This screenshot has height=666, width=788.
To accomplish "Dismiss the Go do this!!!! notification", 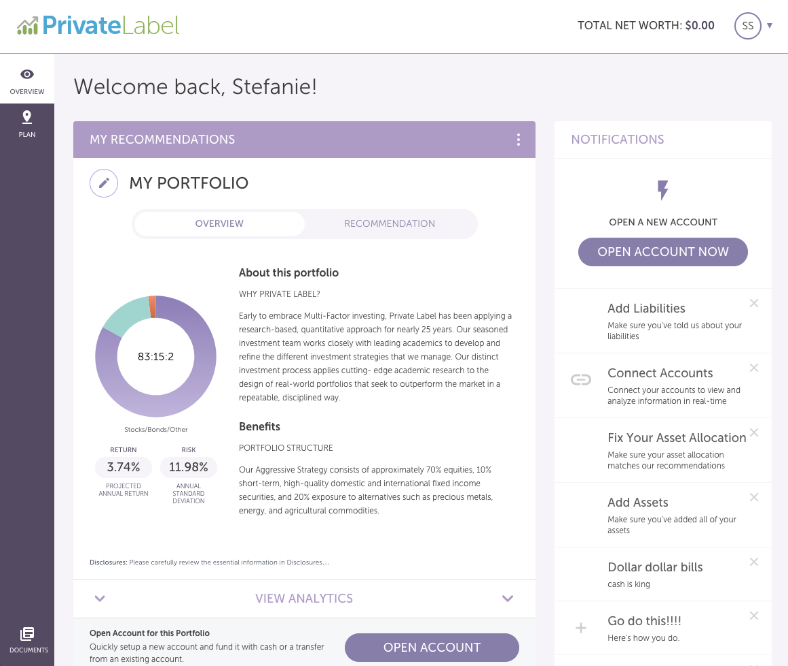I will (x=754, y=616).
